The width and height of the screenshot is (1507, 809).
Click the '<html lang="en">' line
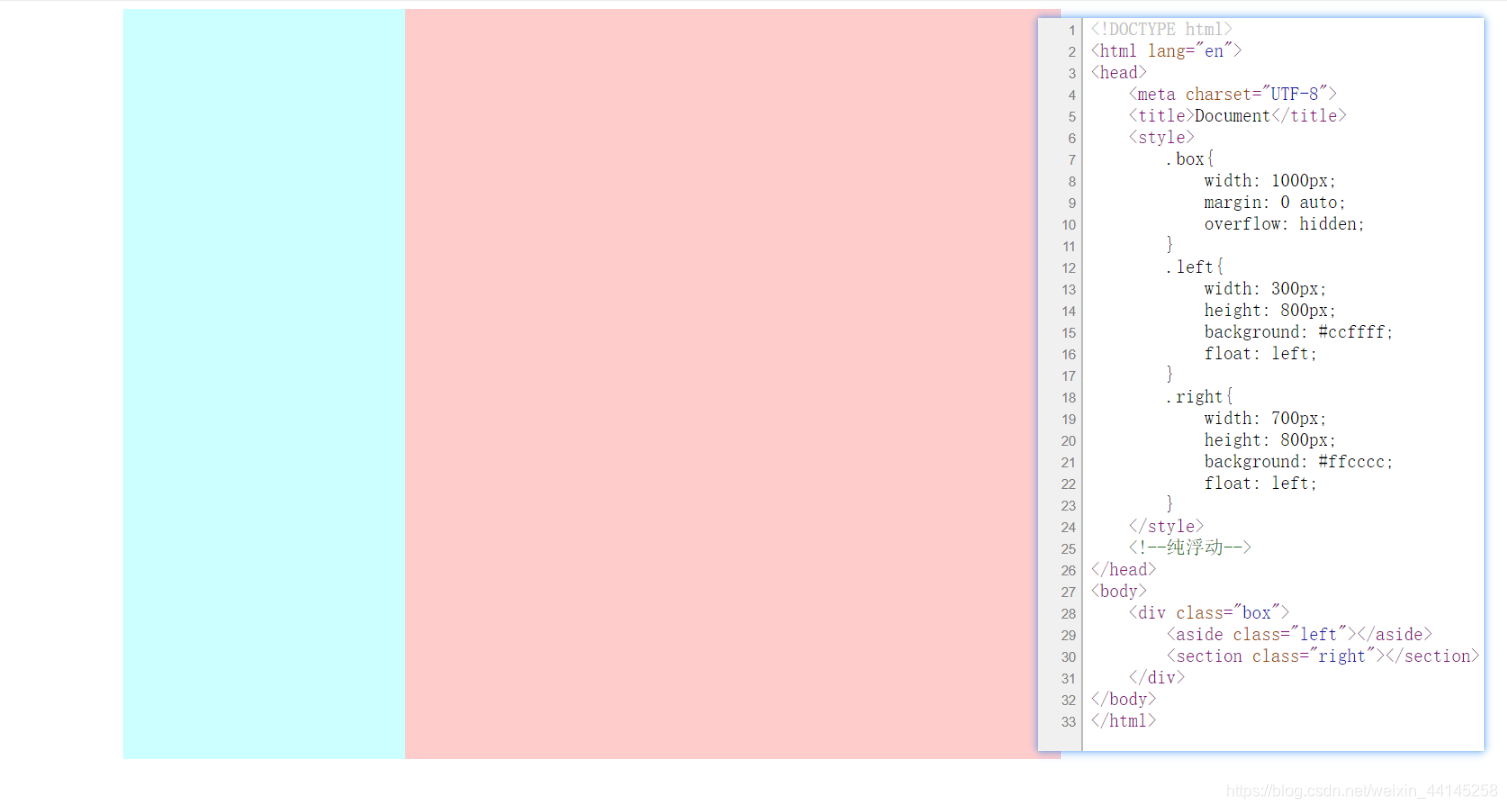1166,51
